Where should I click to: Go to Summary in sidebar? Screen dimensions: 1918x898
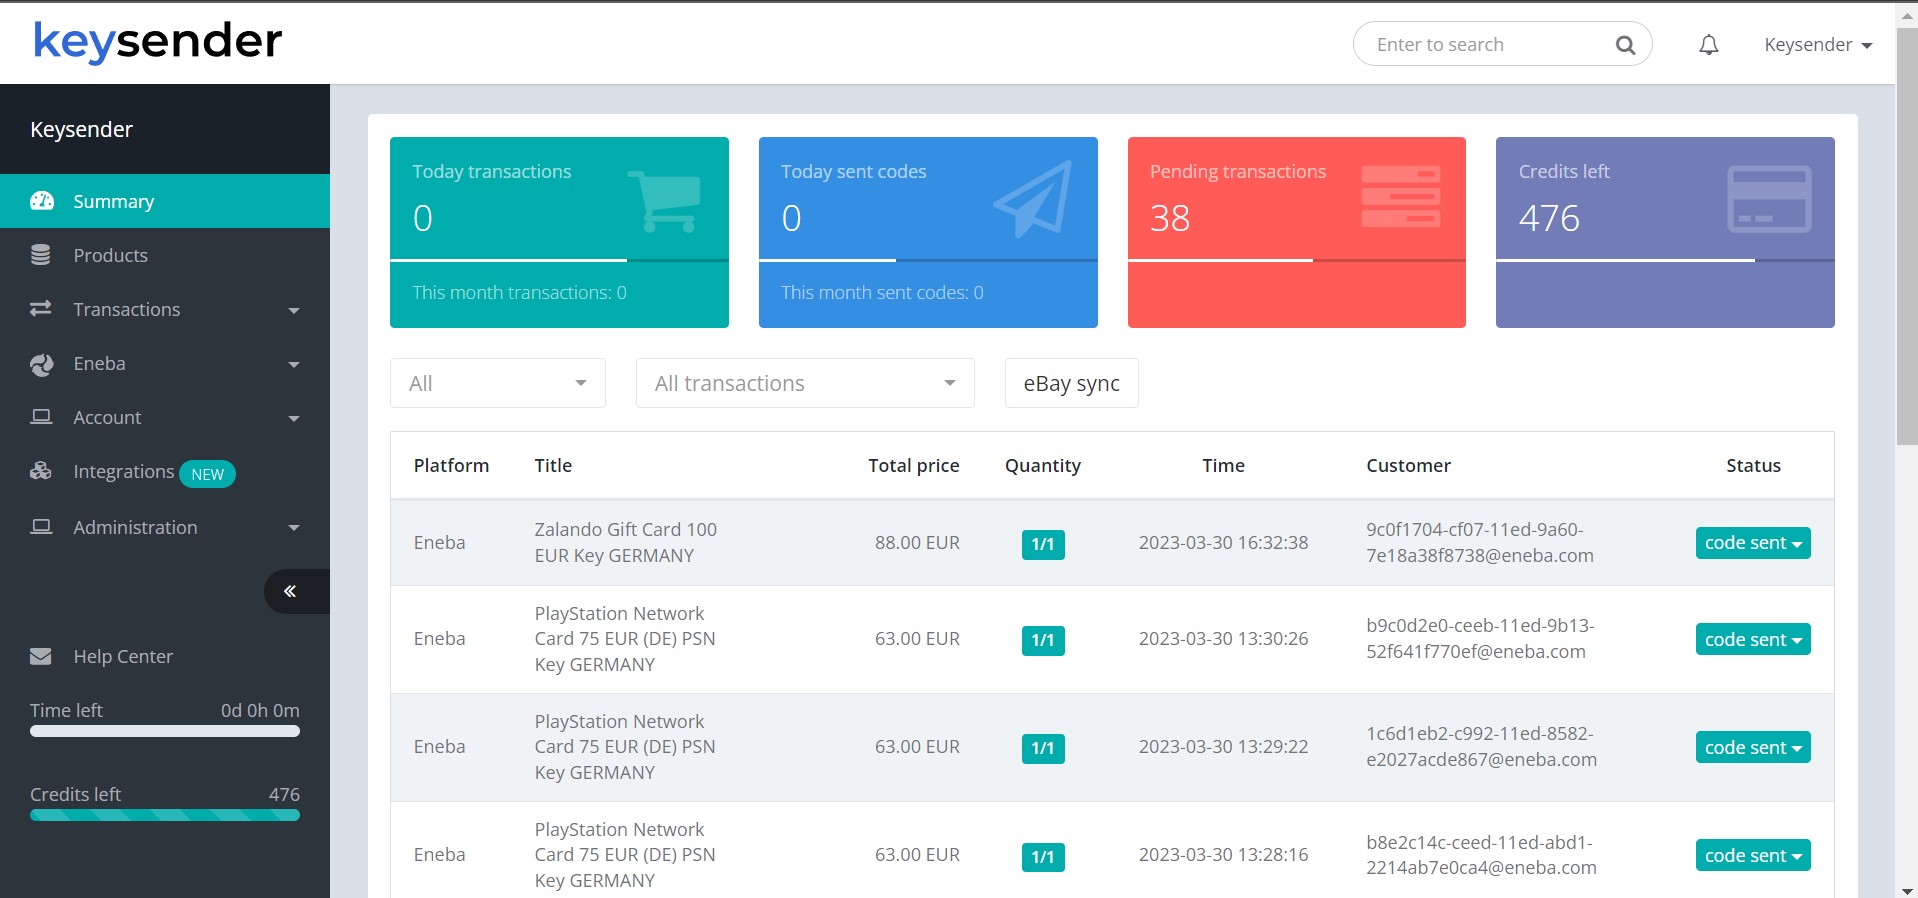click(x=165, y=201)
